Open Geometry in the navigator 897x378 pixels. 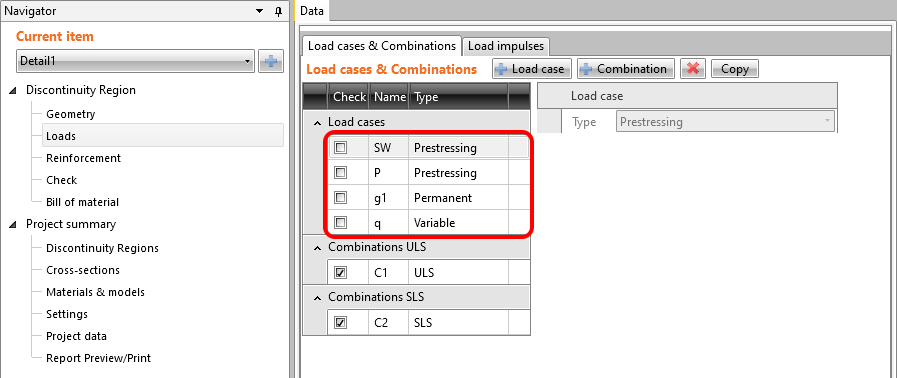pyautogui.click(x=70, y=114)
